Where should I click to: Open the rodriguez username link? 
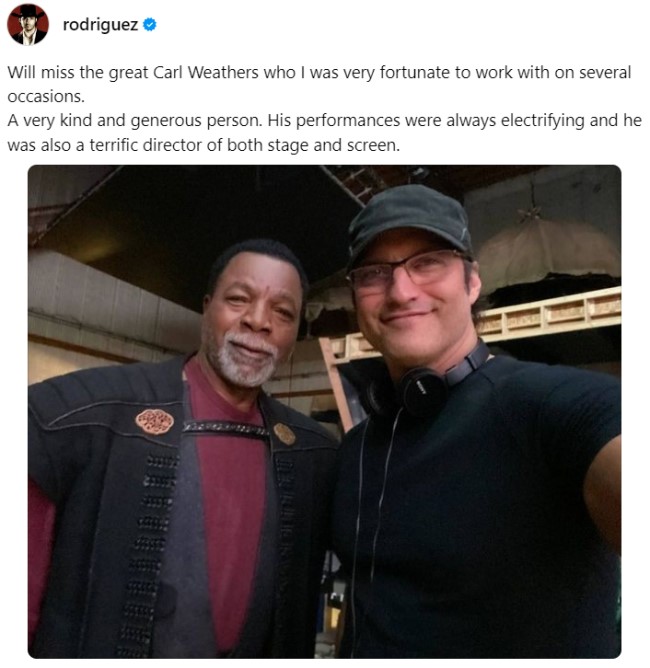click(101, 25)
